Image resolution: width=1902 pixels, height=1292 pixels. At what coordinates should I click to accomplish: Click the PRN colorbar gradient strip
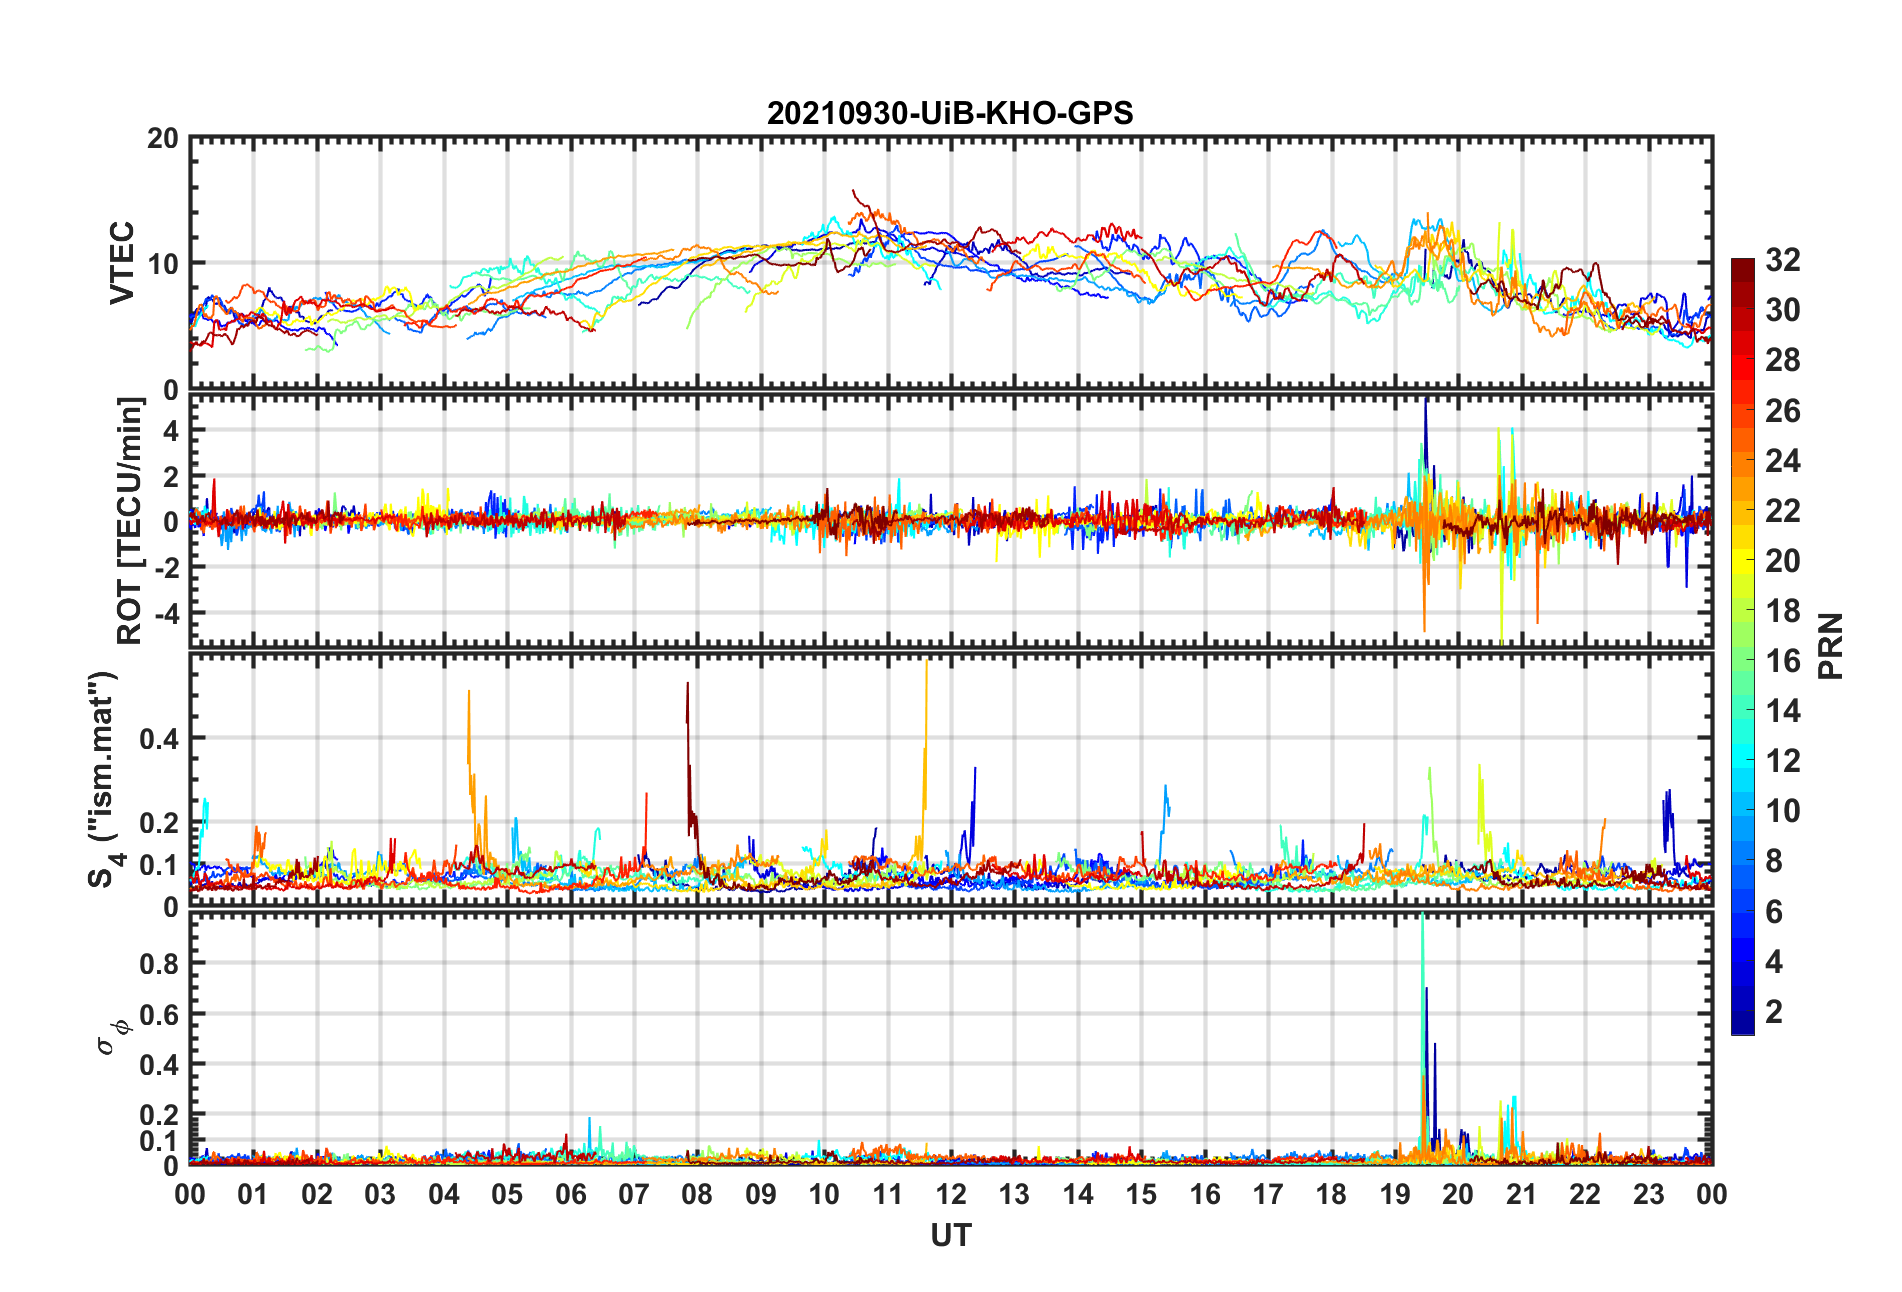(x=1742, y=646)
